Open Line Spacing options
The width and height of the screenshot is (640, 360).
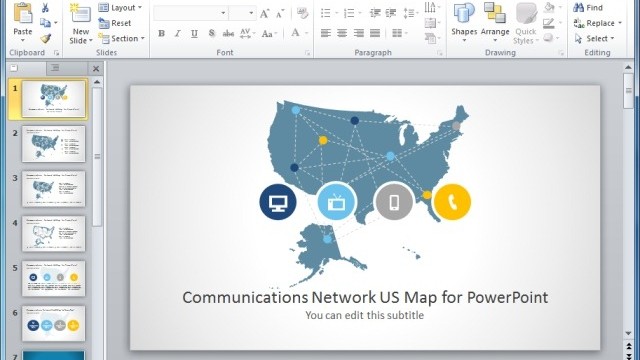click(x=411, y=13)
